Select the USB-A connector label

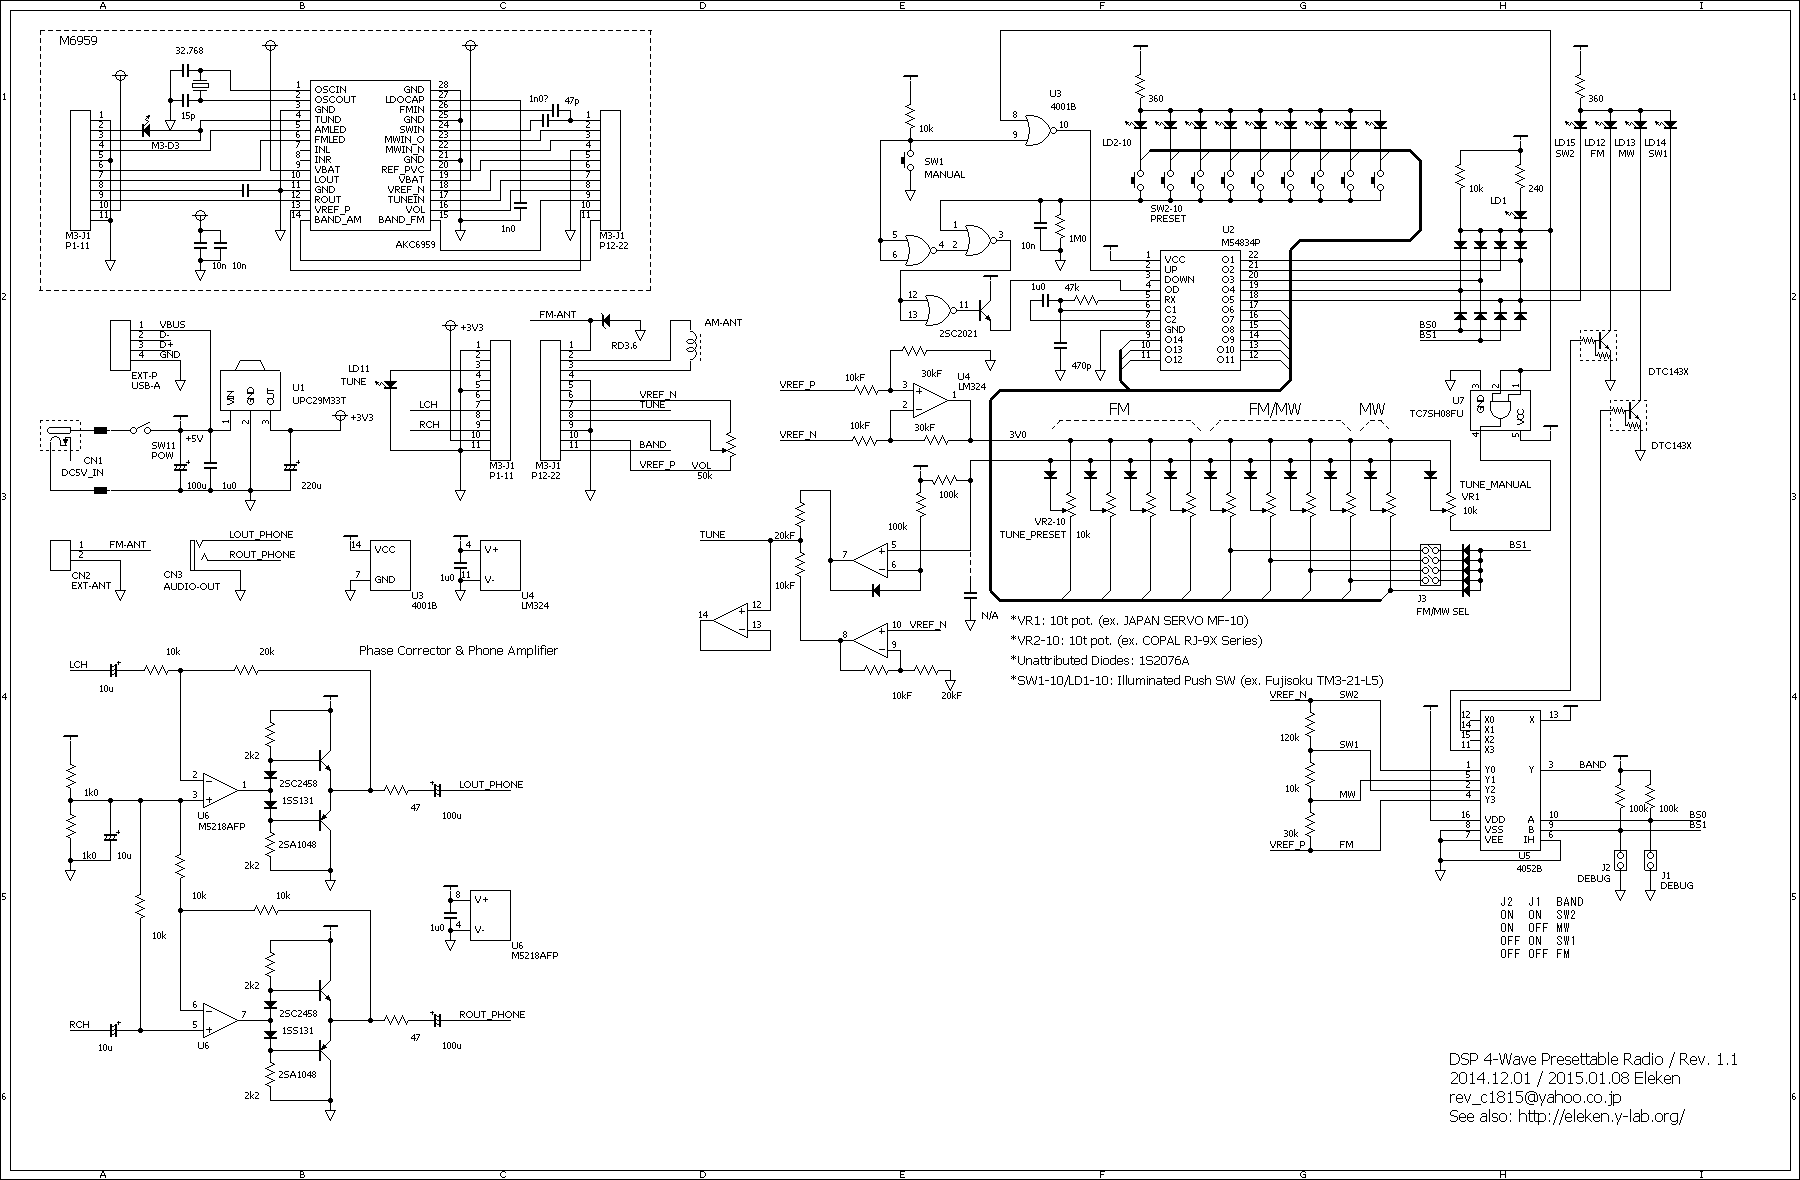146,385
